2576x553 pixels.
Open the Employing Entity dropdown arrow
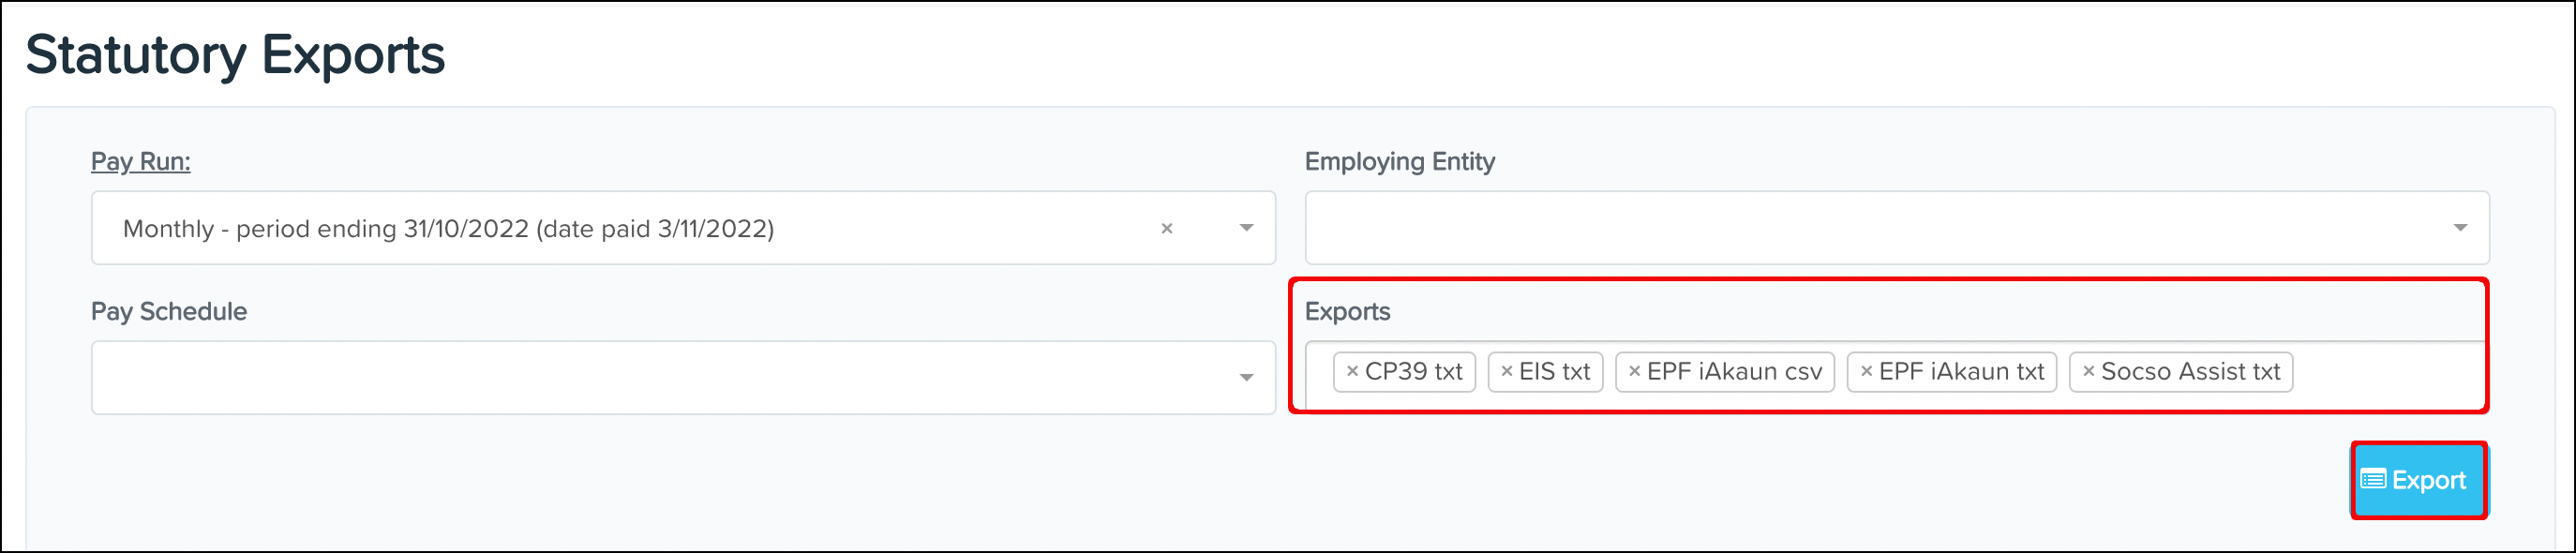click(x=2460, y=229)
